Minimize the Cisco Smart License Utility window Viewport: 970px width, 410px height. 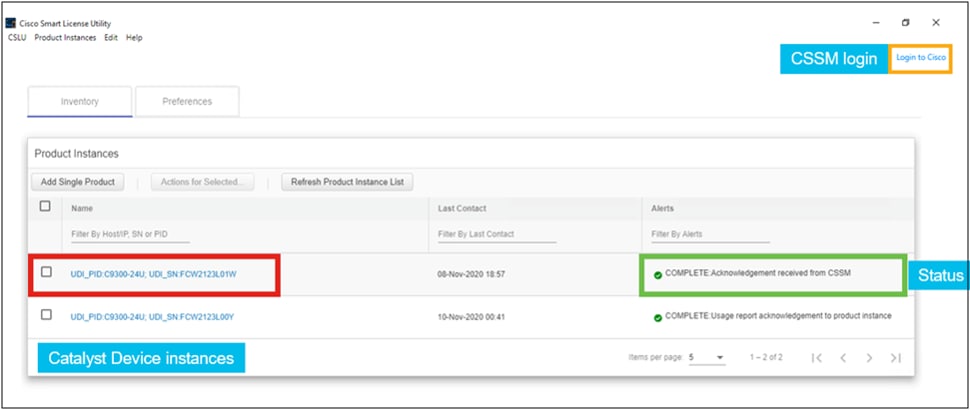[x=876, y=23]
